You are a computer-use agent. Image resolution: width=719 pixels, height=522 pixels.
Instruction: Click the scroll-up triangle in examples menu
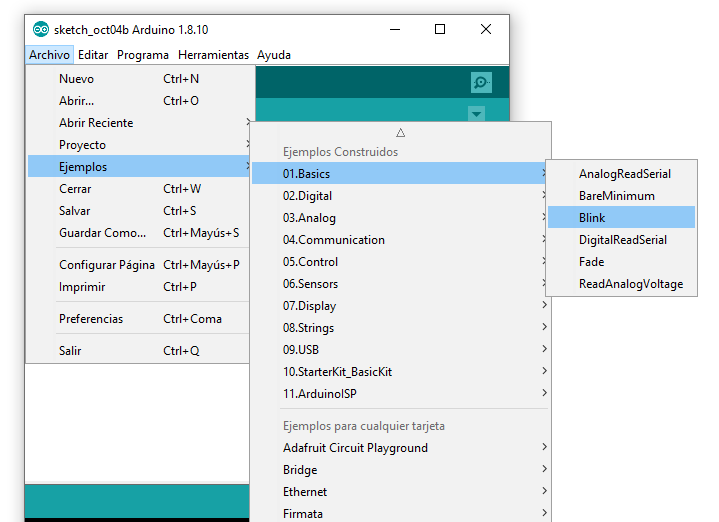[400, 133]
